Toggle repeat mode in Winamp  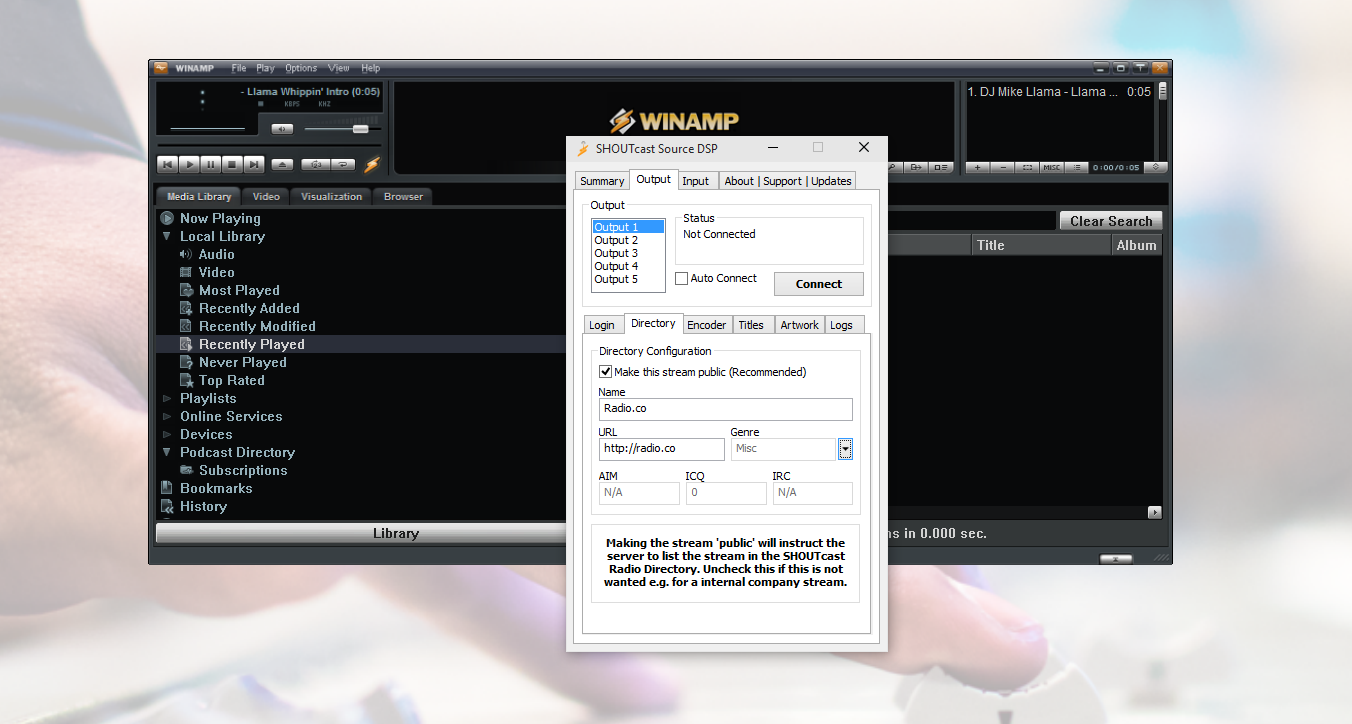pos(342,164)
